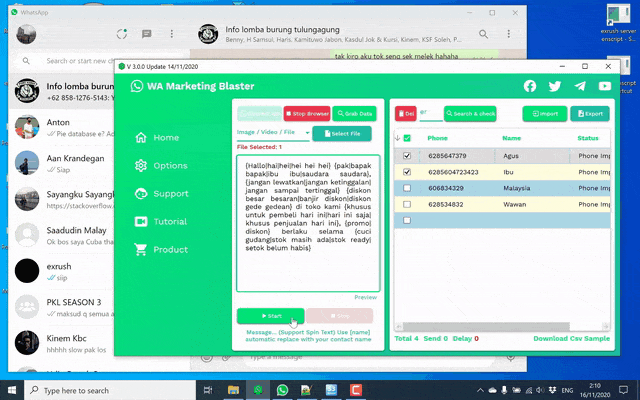Click WhatsApp icon in Windows taskbar
The height and width of the screenshot is (400, 640).
(x=282, y=390)
